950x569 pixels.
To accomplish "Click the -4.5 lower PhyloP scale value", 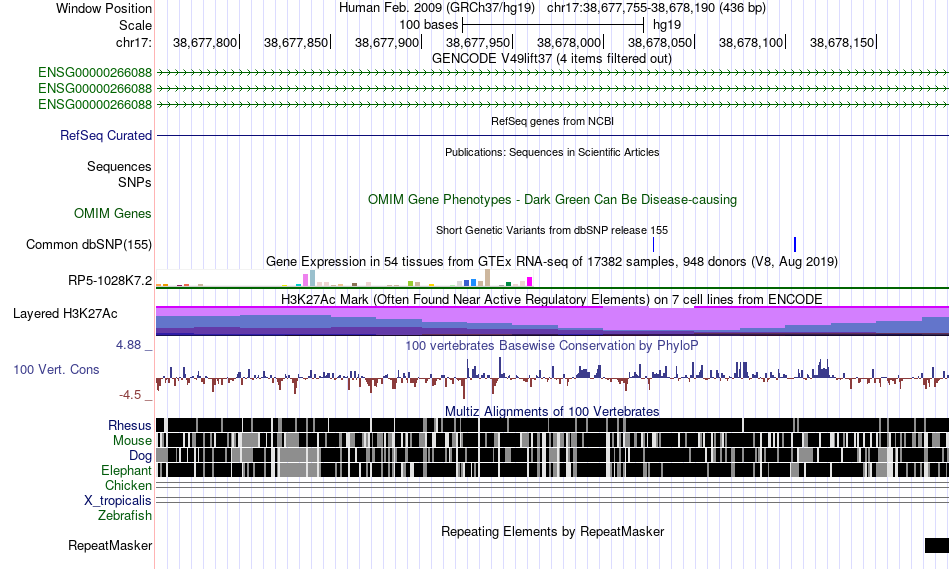I will [x=130, y=395].
